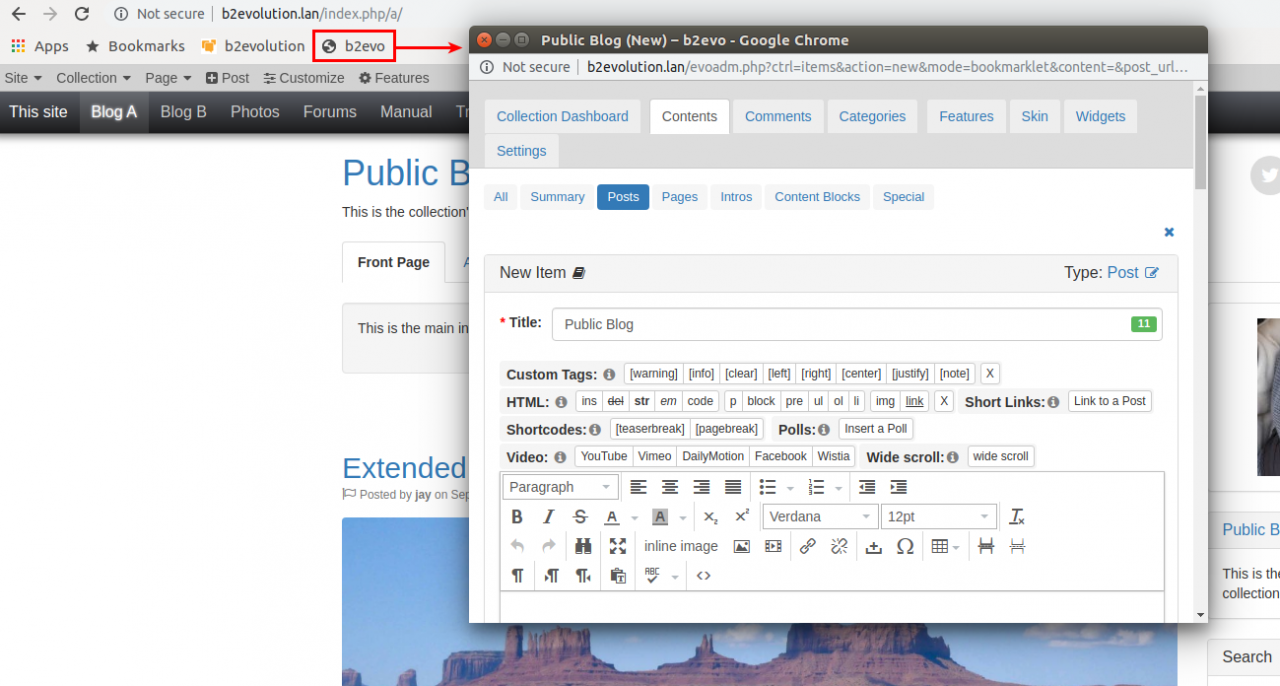
Task: Open the Paragraph format dropdown
Action: click(x=560, y=487)
